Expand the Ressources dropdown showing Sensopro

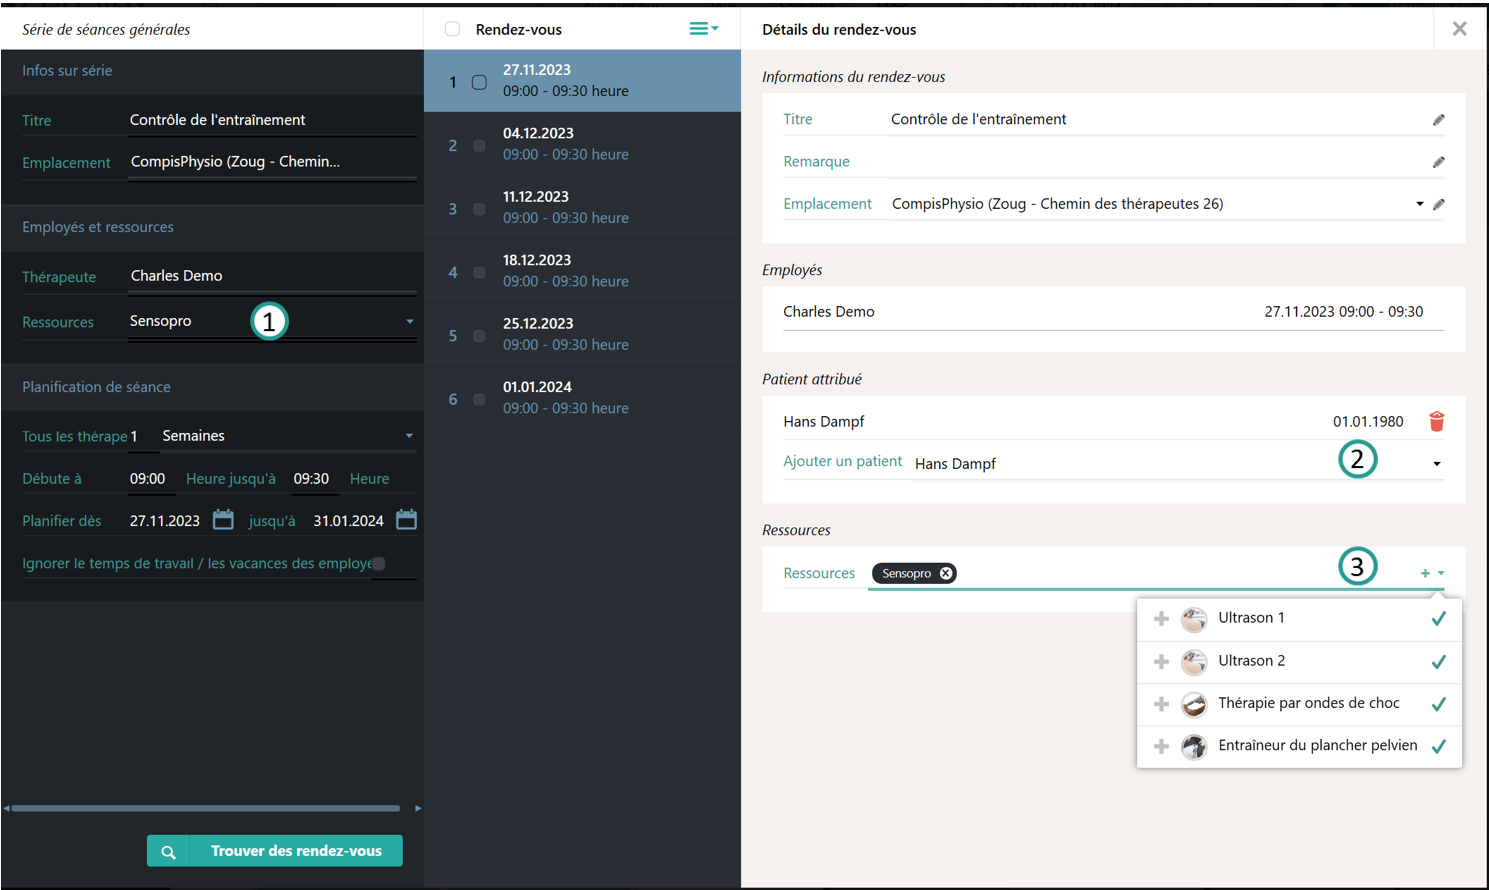[x=409, y=322]
